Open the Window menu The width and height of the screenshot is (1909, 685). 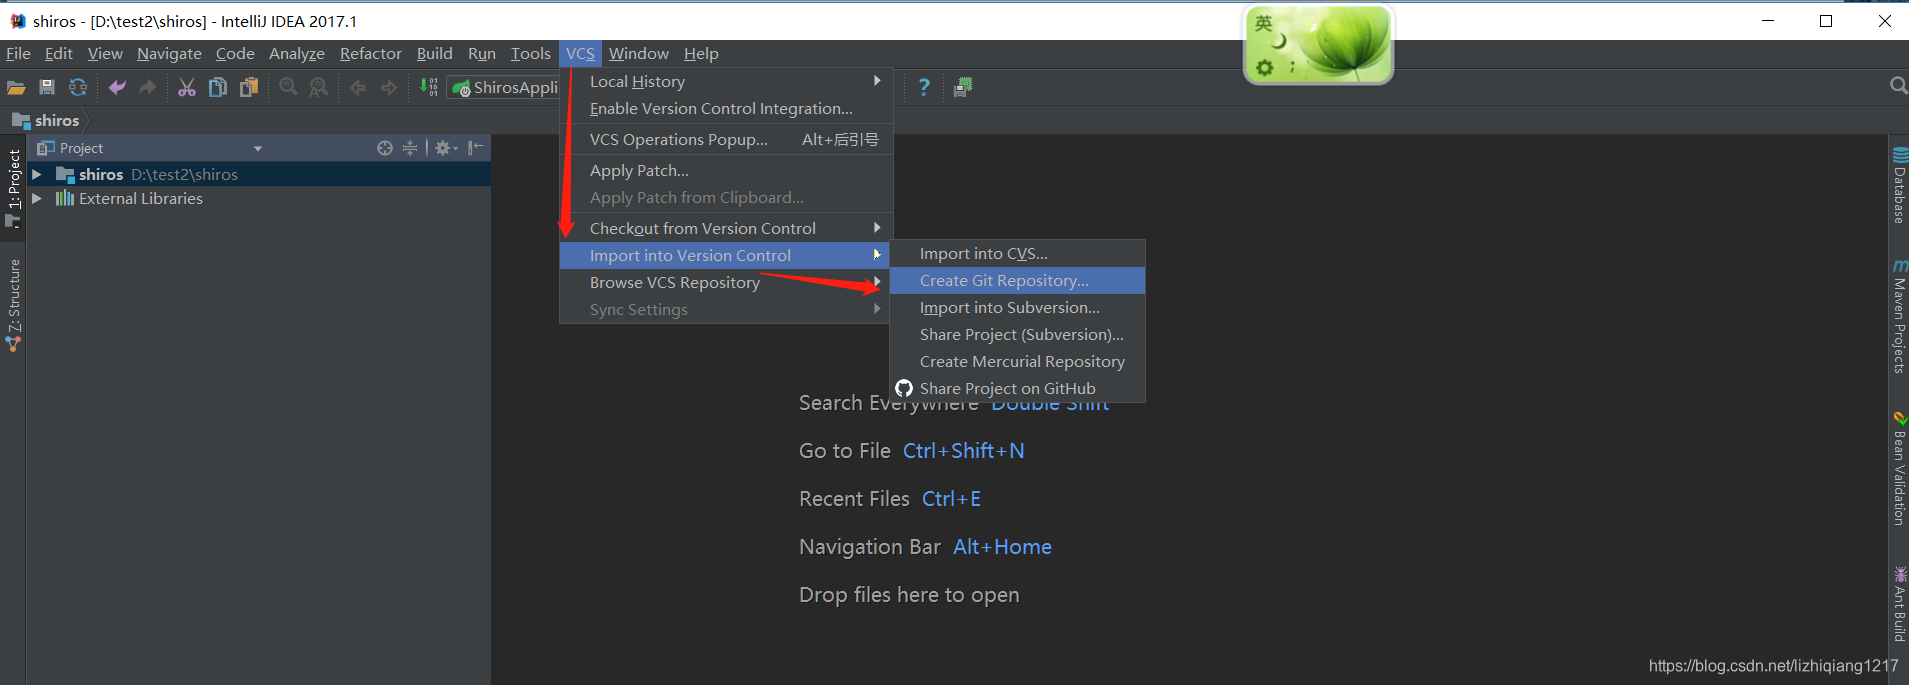tap(639, 53)
